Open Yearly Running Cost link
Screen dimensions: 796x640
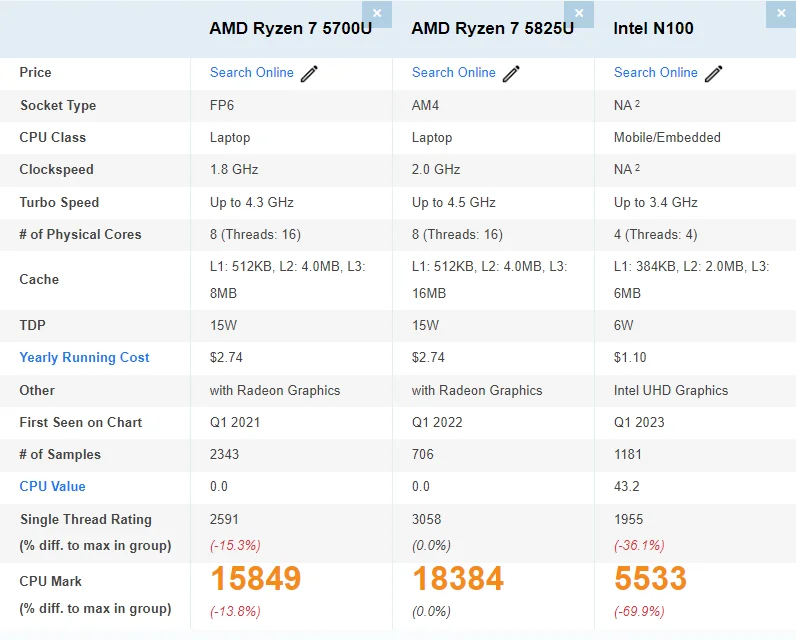[85, 357]
